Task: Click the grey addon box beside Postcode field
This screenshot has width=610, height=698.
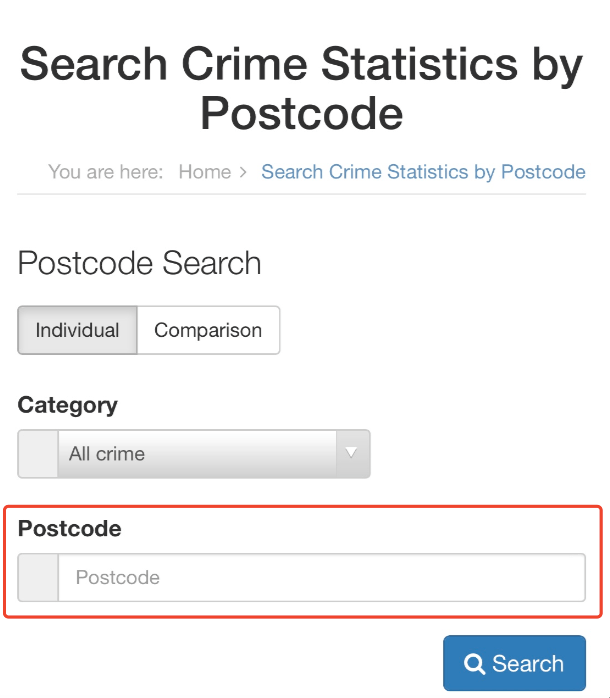Action: point(38,578)
